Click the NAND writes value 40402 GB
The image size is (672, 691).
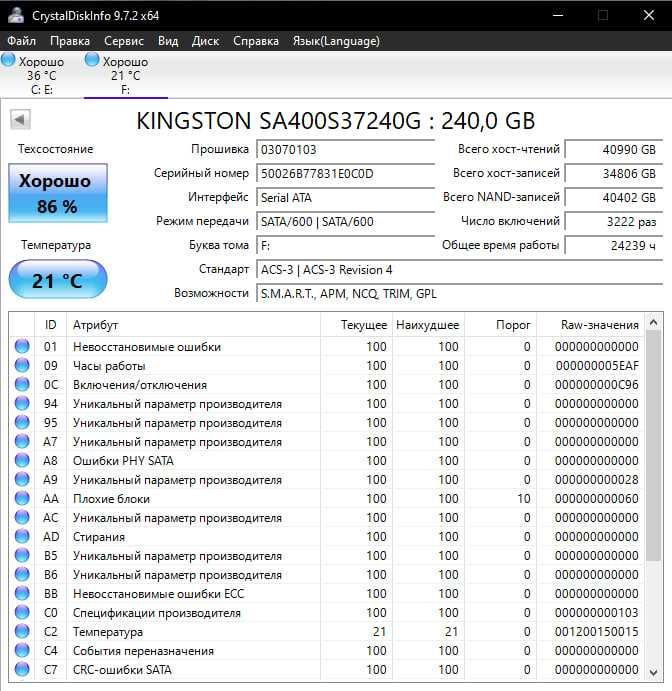pos(613,197)
